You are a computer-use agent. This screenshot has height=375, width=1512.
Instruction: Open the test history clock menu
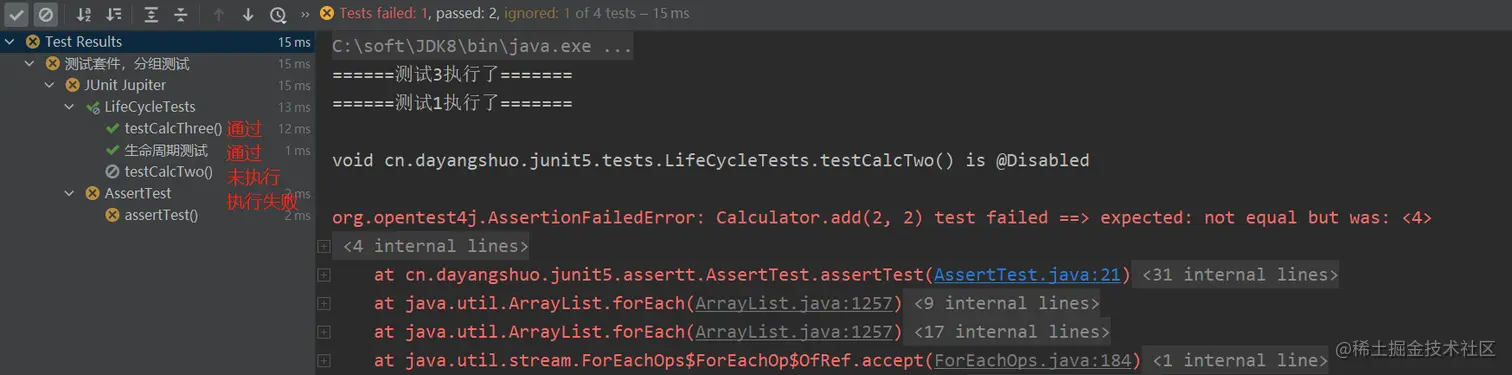pyautogui.click(x=278, y=14)
